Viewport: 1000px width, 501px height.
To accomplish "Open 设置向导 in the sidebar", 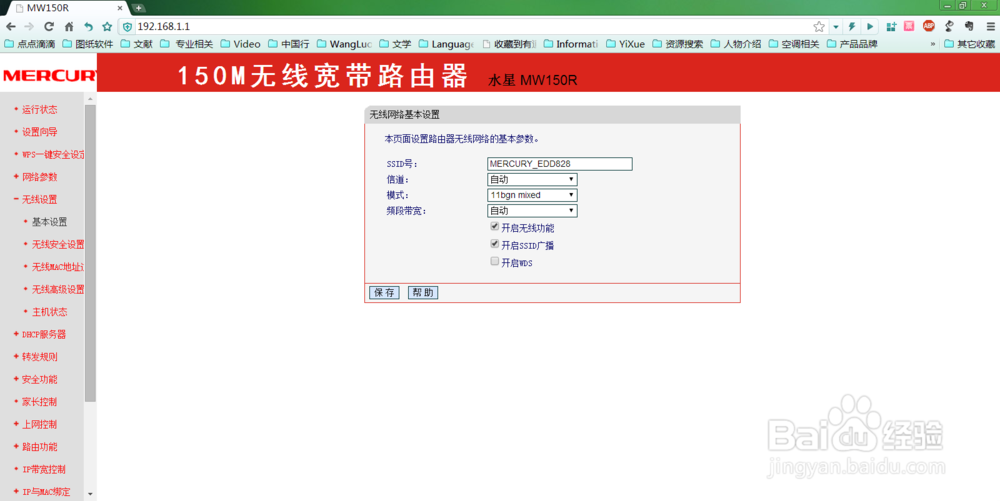I will coord(40,132).
